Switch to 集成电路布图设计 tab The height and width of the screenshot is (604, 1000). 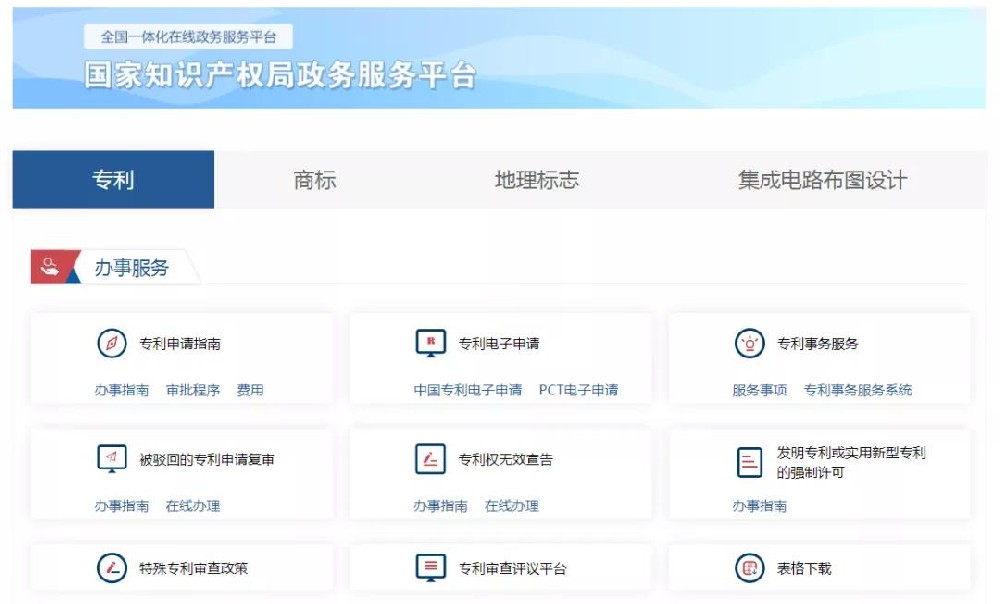click(x=822, y=180)
